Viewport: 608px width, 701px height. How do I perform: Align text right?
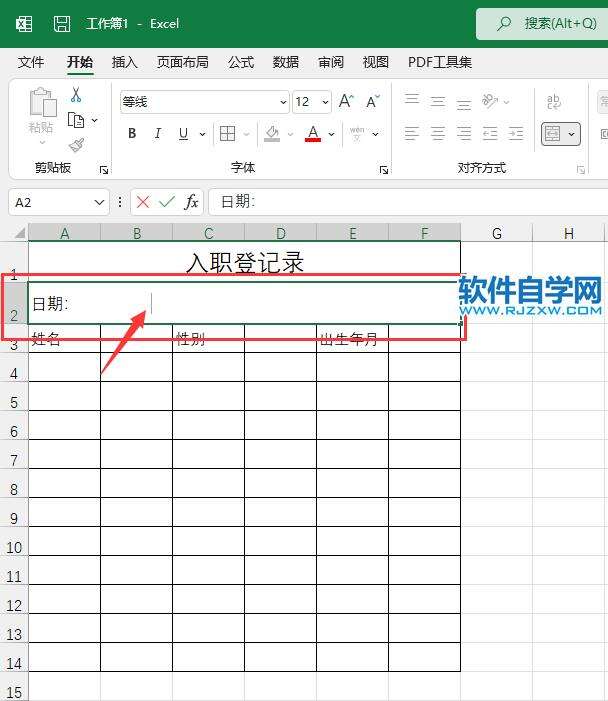tap(464, 133)
